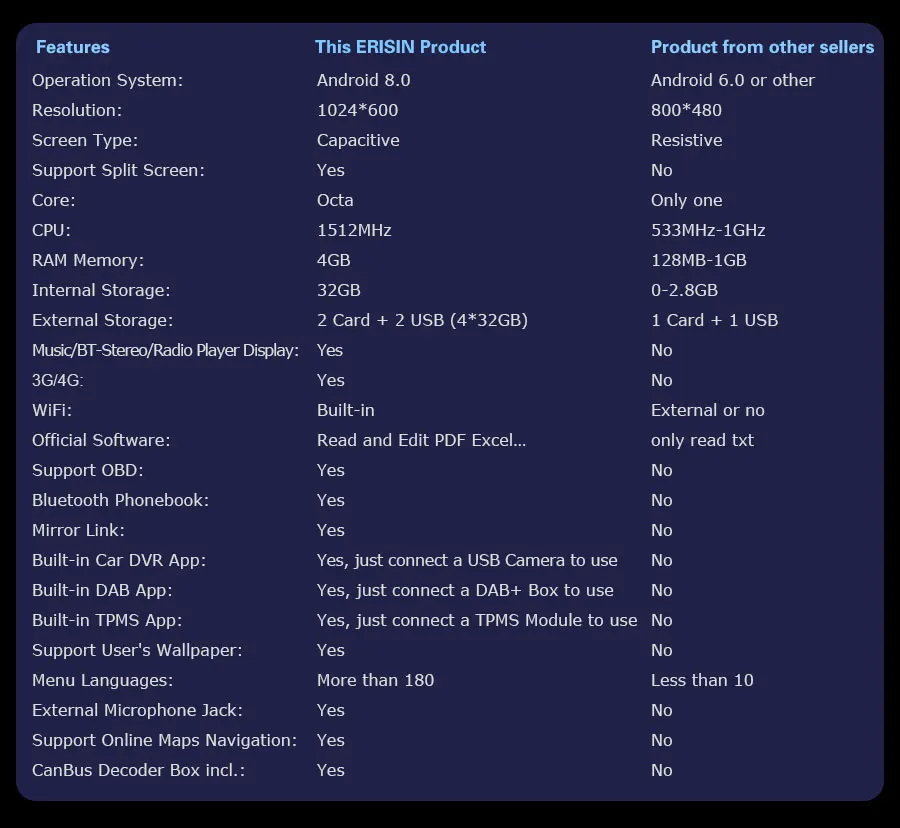The width and height of the screenshot is (900, 828).
Task: Click the Features column header
Action: (x=72, y=47)
